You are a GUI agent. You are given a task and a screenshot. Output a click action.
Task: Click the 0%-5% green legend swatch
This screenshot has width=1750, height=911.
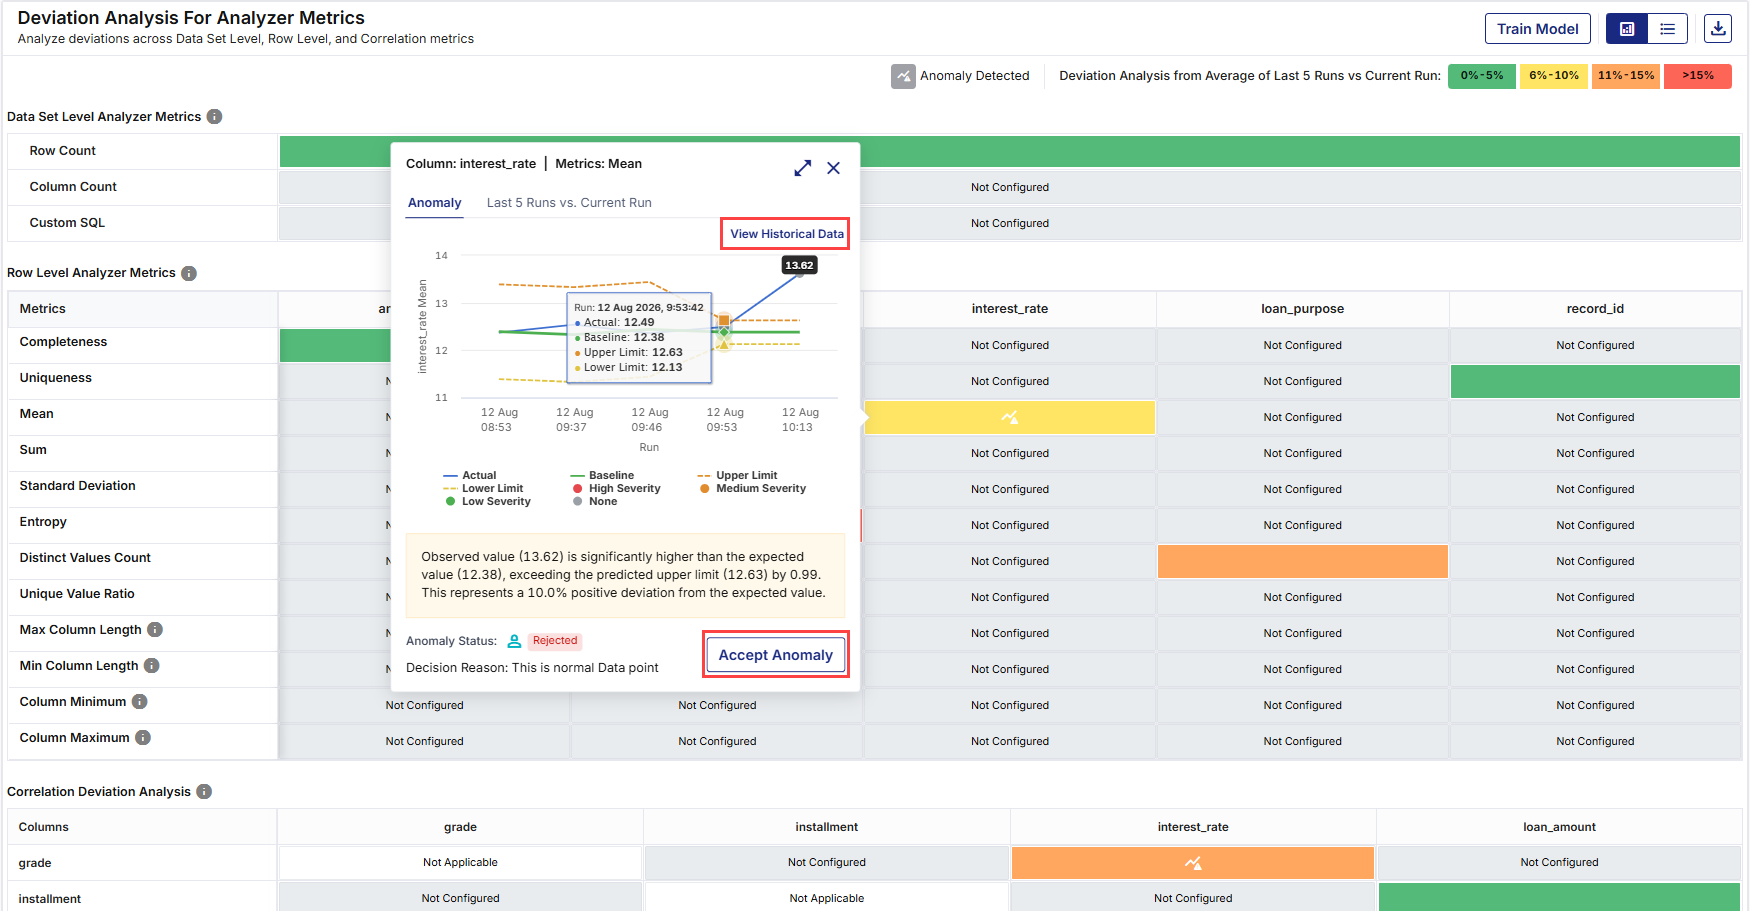tap(1481, 76)
